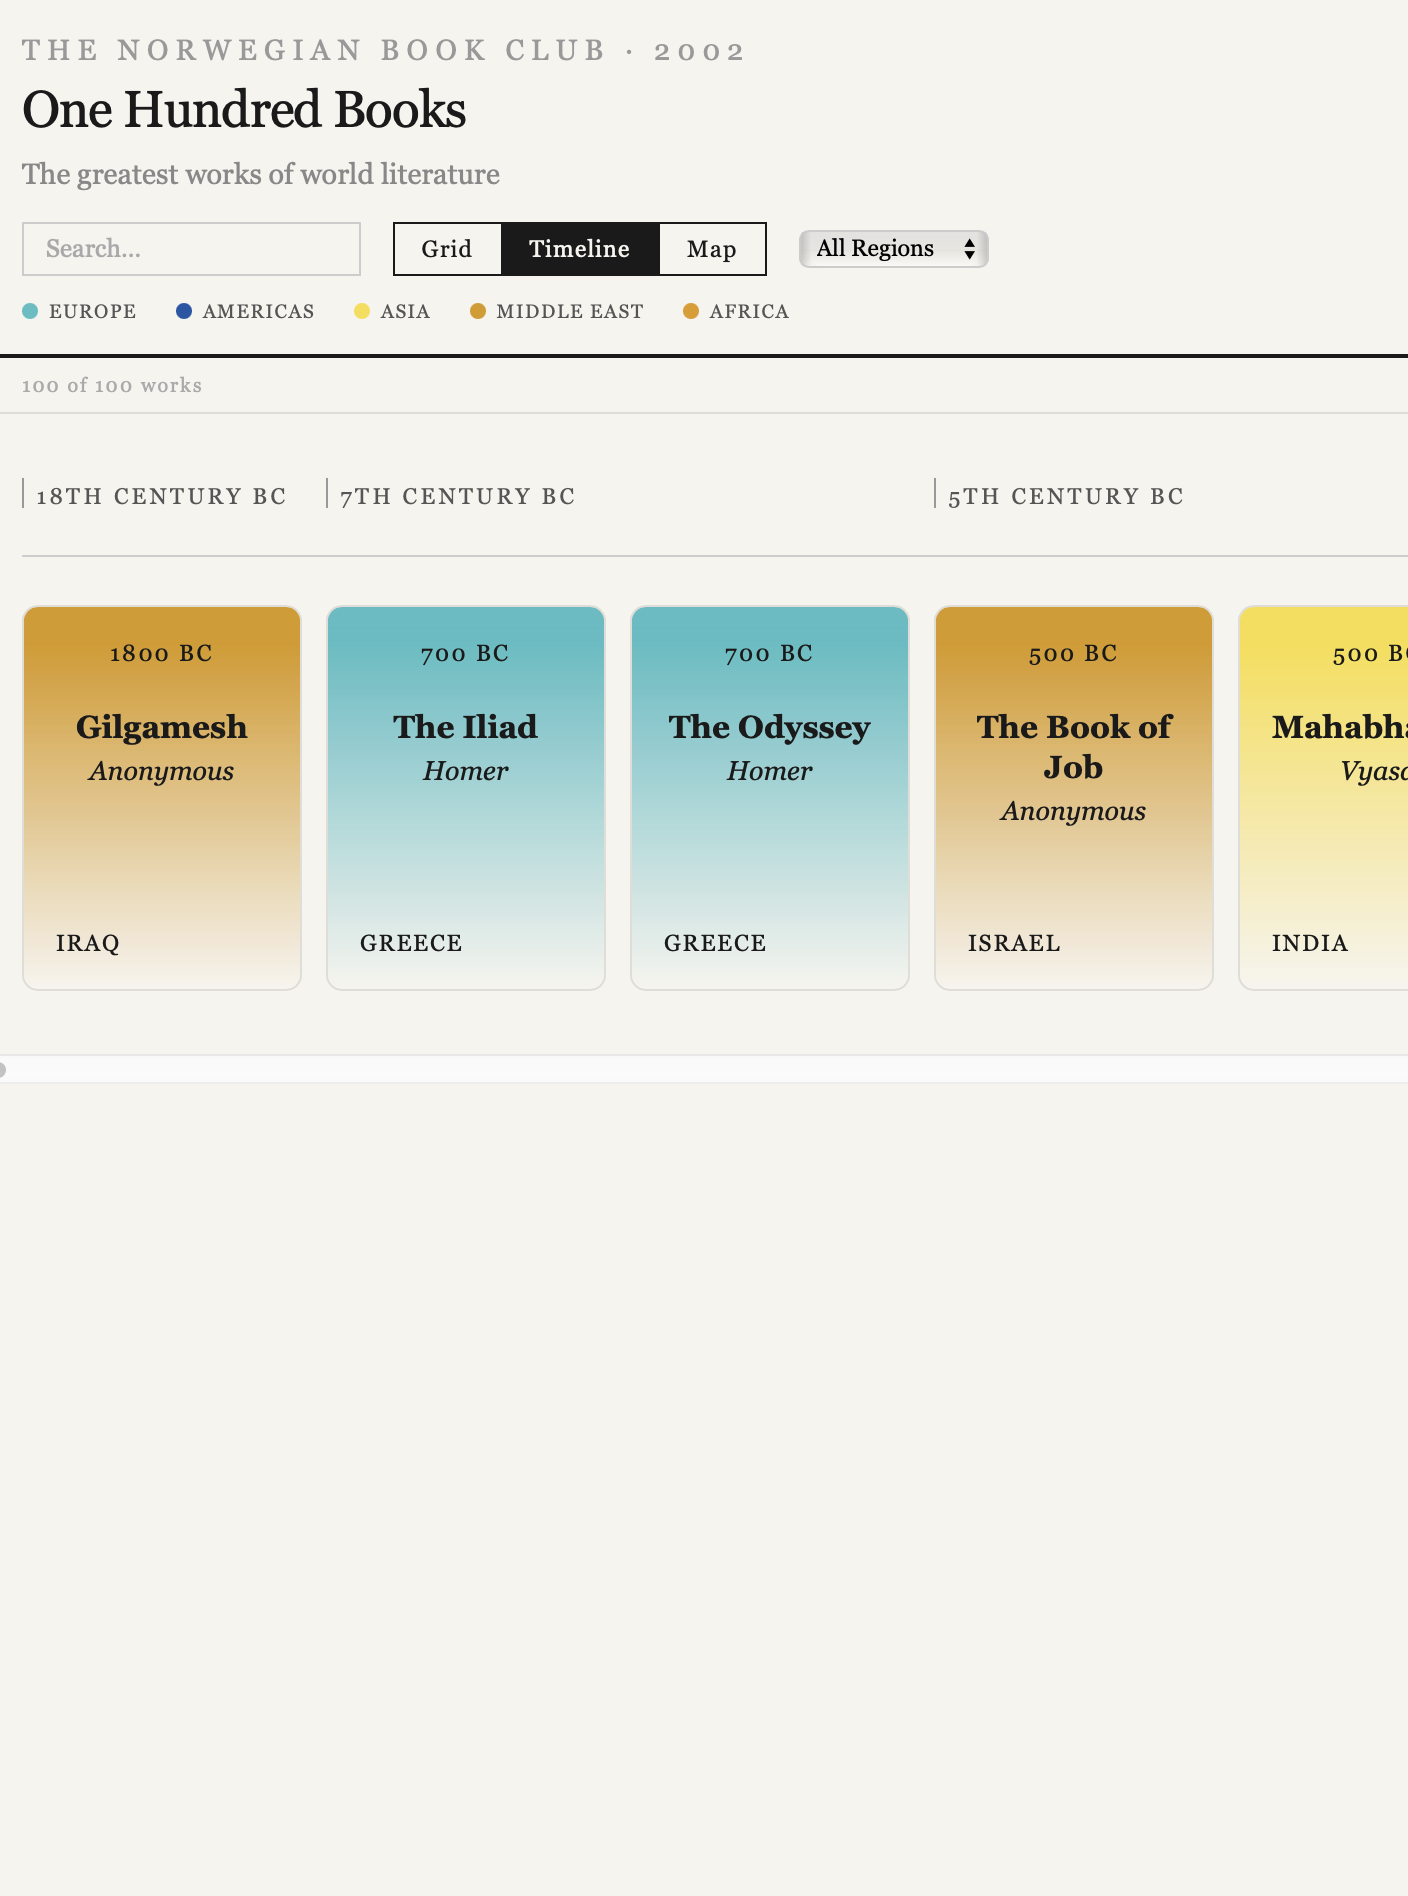Click the horizontal timeline scrollbar track
The height and width of the screenshot is (1896, 1408).
point(704,1069)
